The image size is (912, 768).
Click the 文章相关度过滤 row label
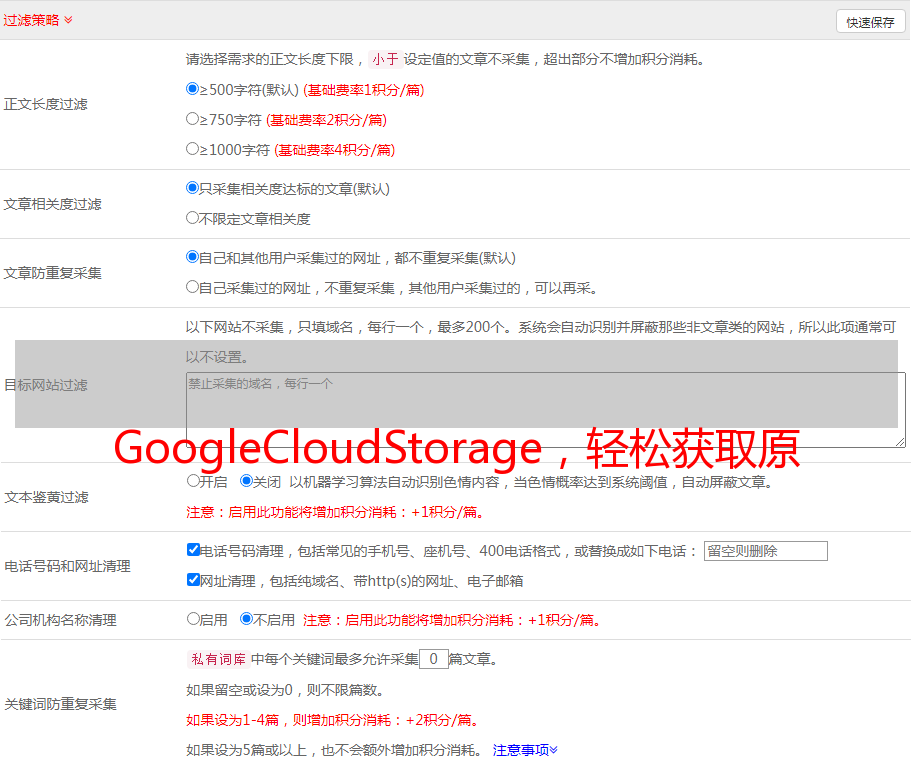pos(52,204)
